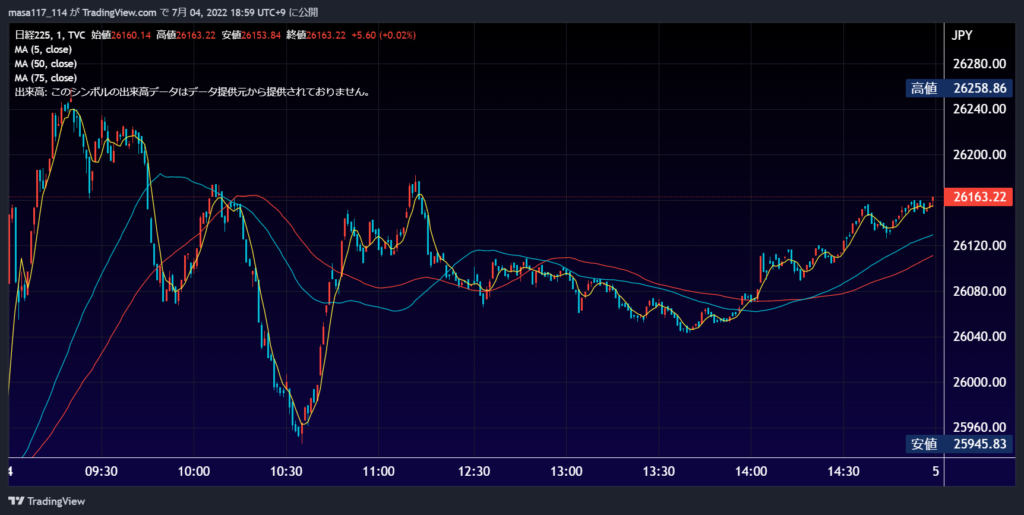Click the 09:30 time axis label
The height and width of the screenshot is (515, 1024).
pos(101,471)
